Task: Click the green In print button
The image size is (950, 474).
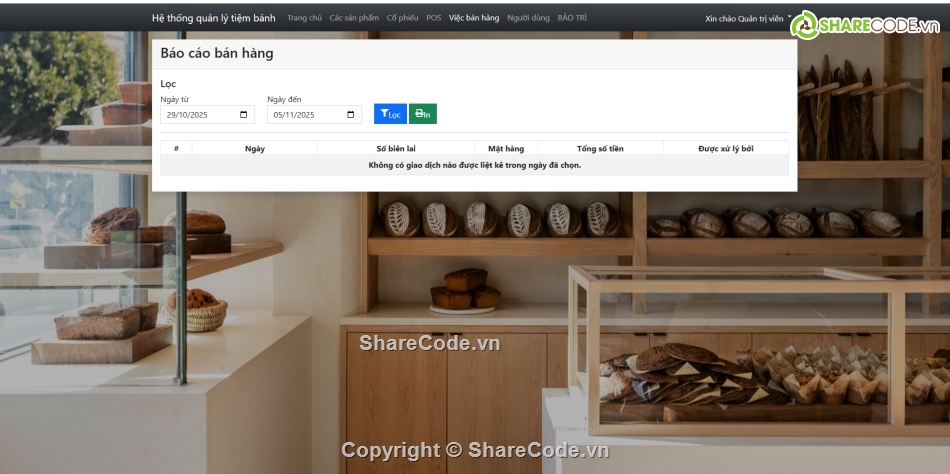Action: tap(422, 114)
